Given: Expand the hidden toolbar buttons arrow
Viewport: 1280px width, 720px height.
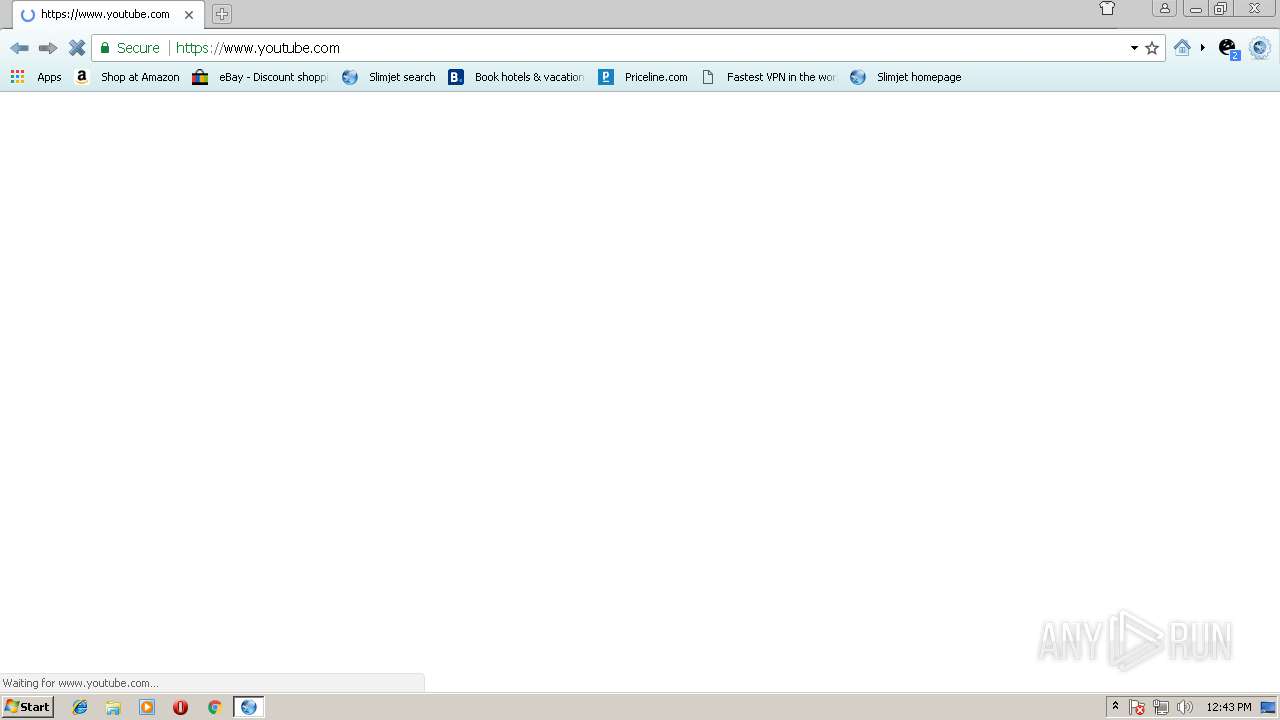Looking at the screenshot, I should [1203, 48].
